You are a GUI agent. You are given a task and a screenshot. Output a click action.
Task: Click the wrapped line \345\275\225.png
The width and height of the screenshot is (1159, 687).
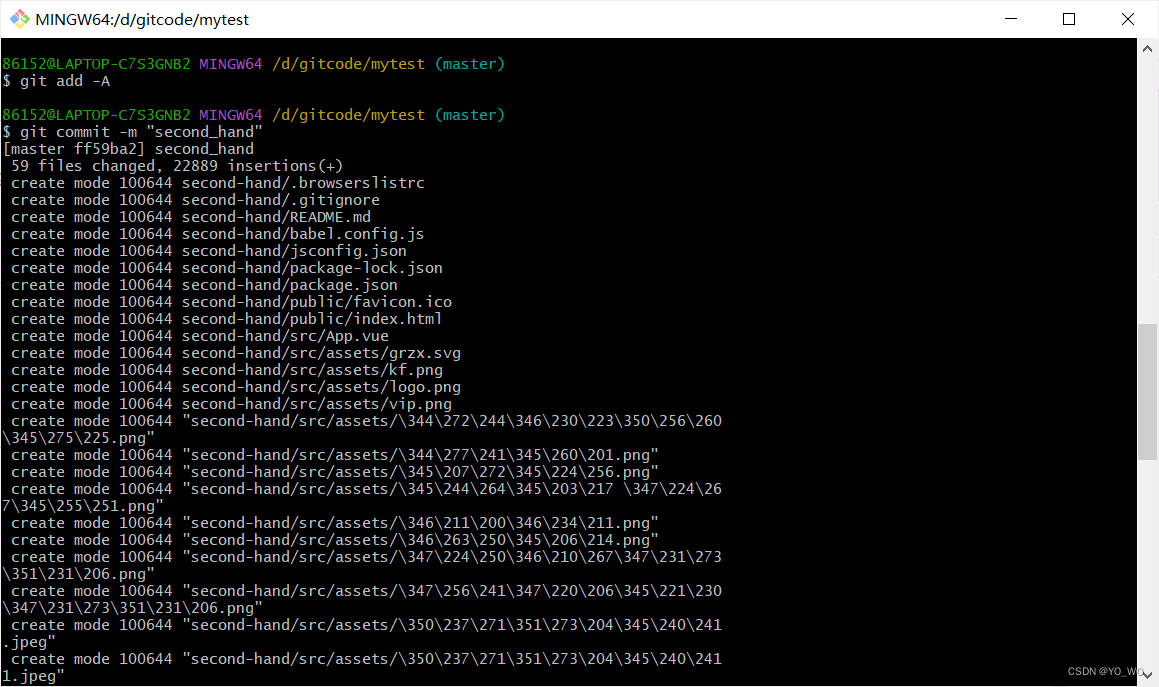(78, 439)
